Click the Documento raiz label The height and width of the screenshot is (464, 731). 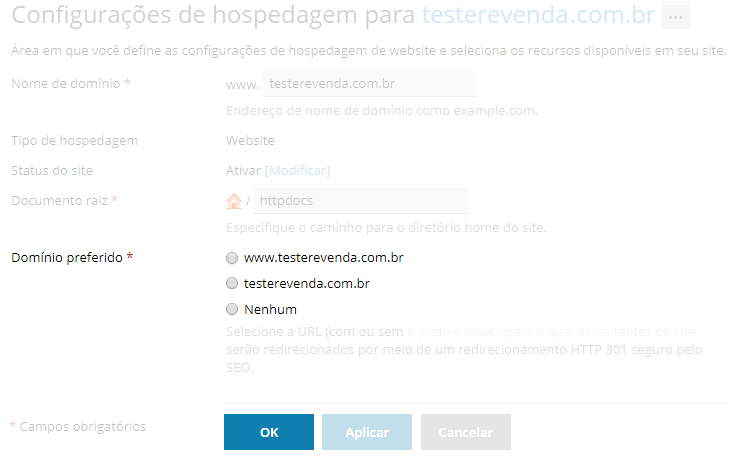click(x=59, y=201)
